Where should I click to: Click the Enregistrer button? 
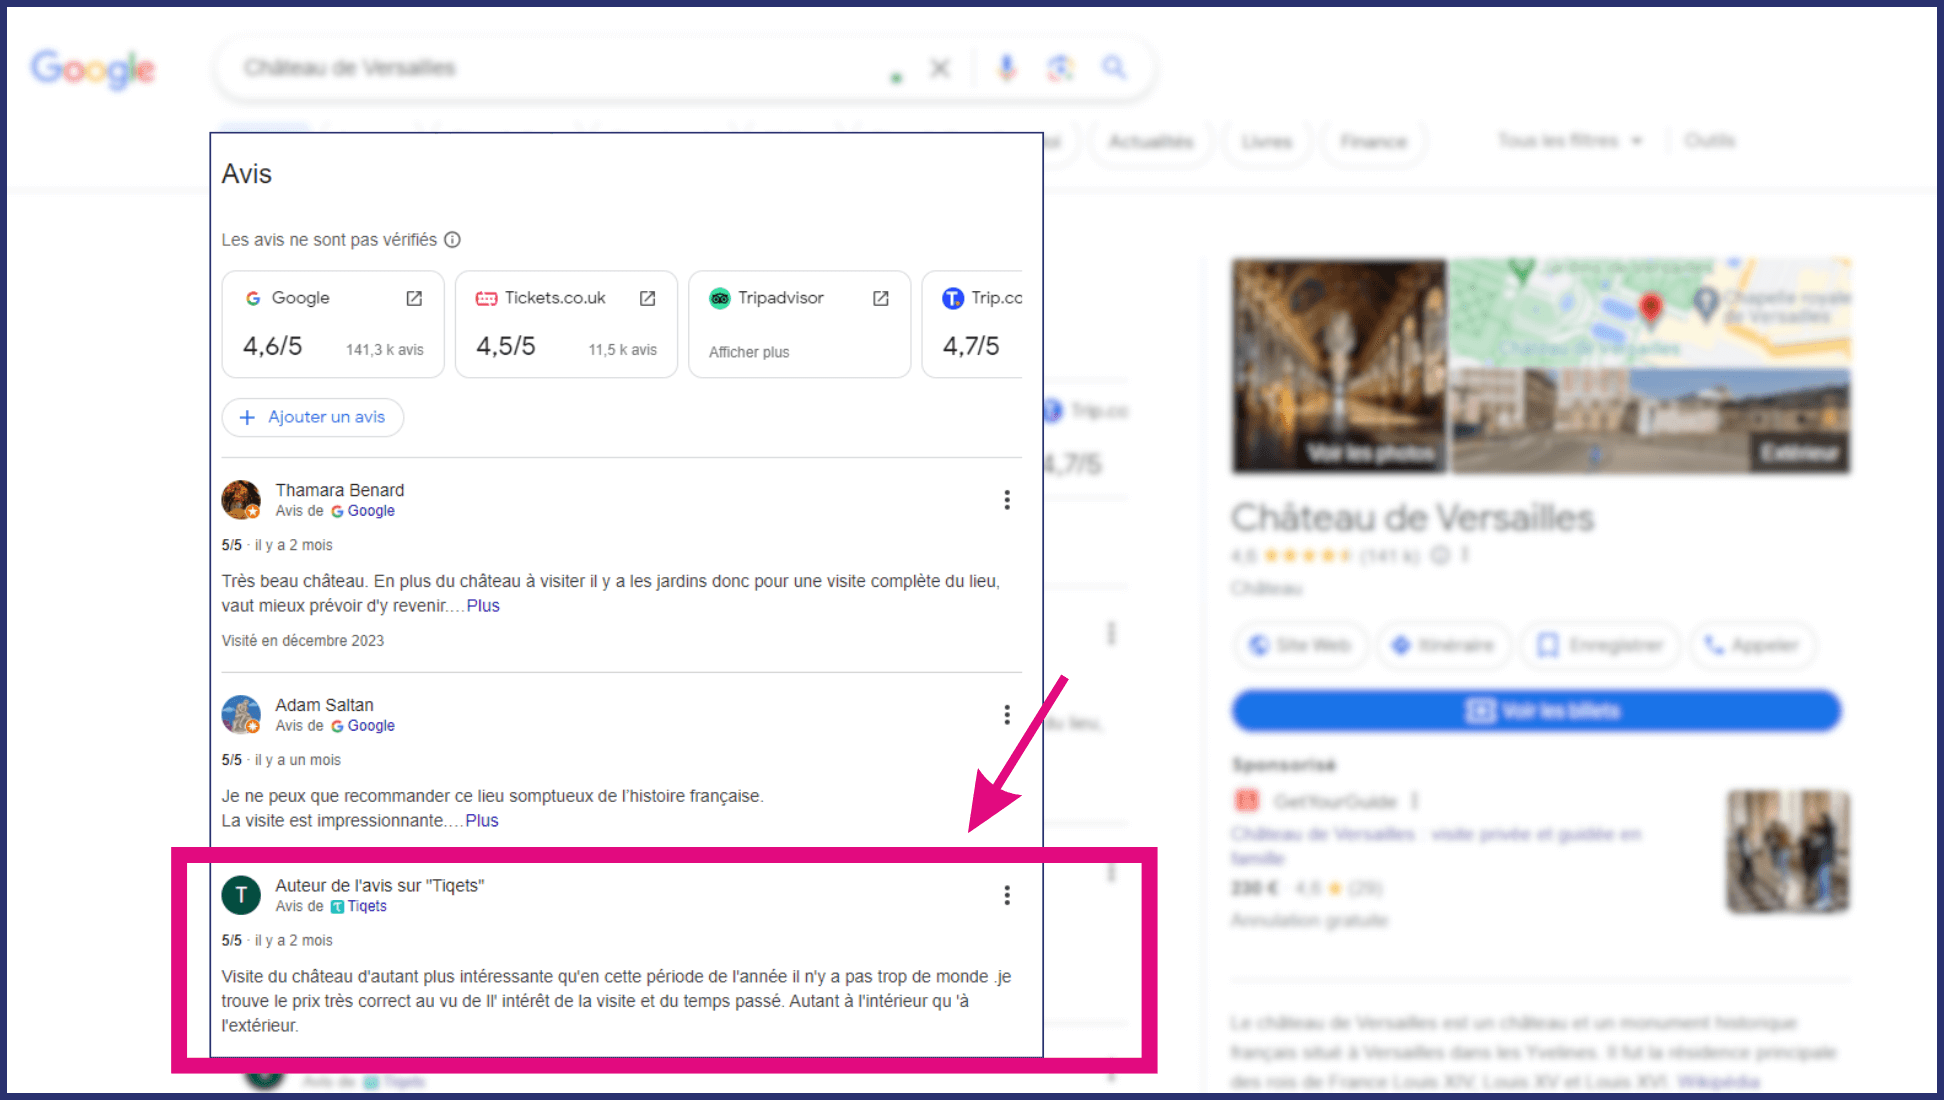coord(1600,645)
